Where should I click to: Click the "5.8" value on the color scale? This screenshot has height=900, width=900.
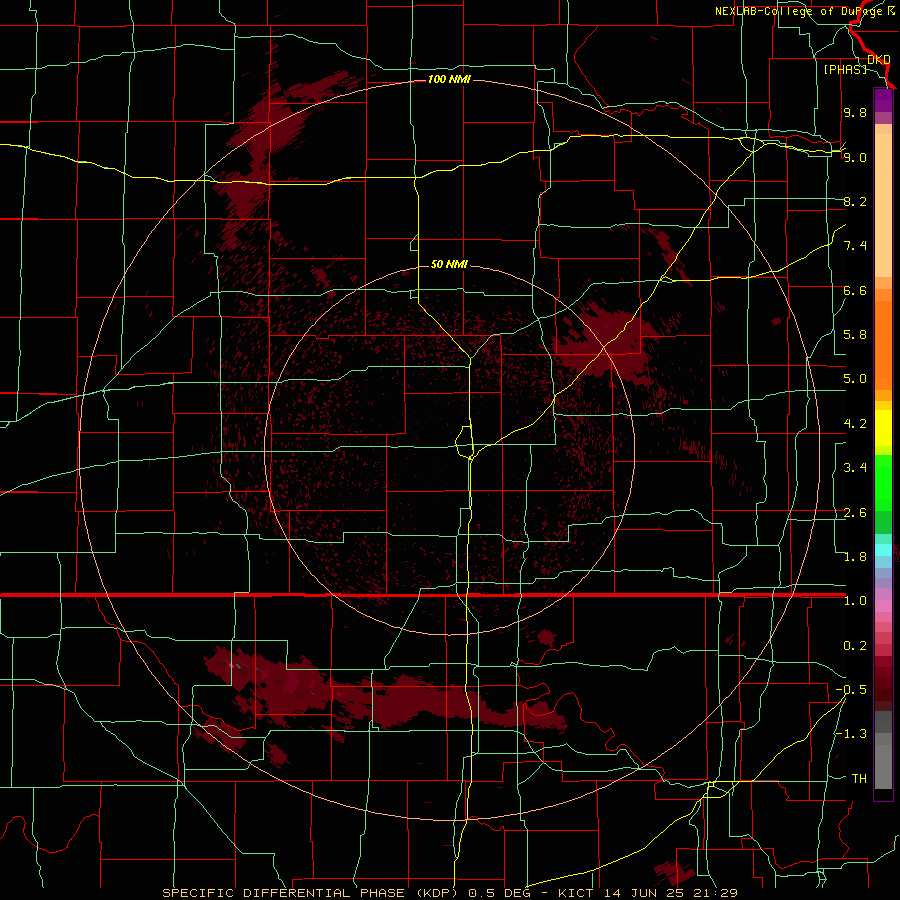pos(855,335)
